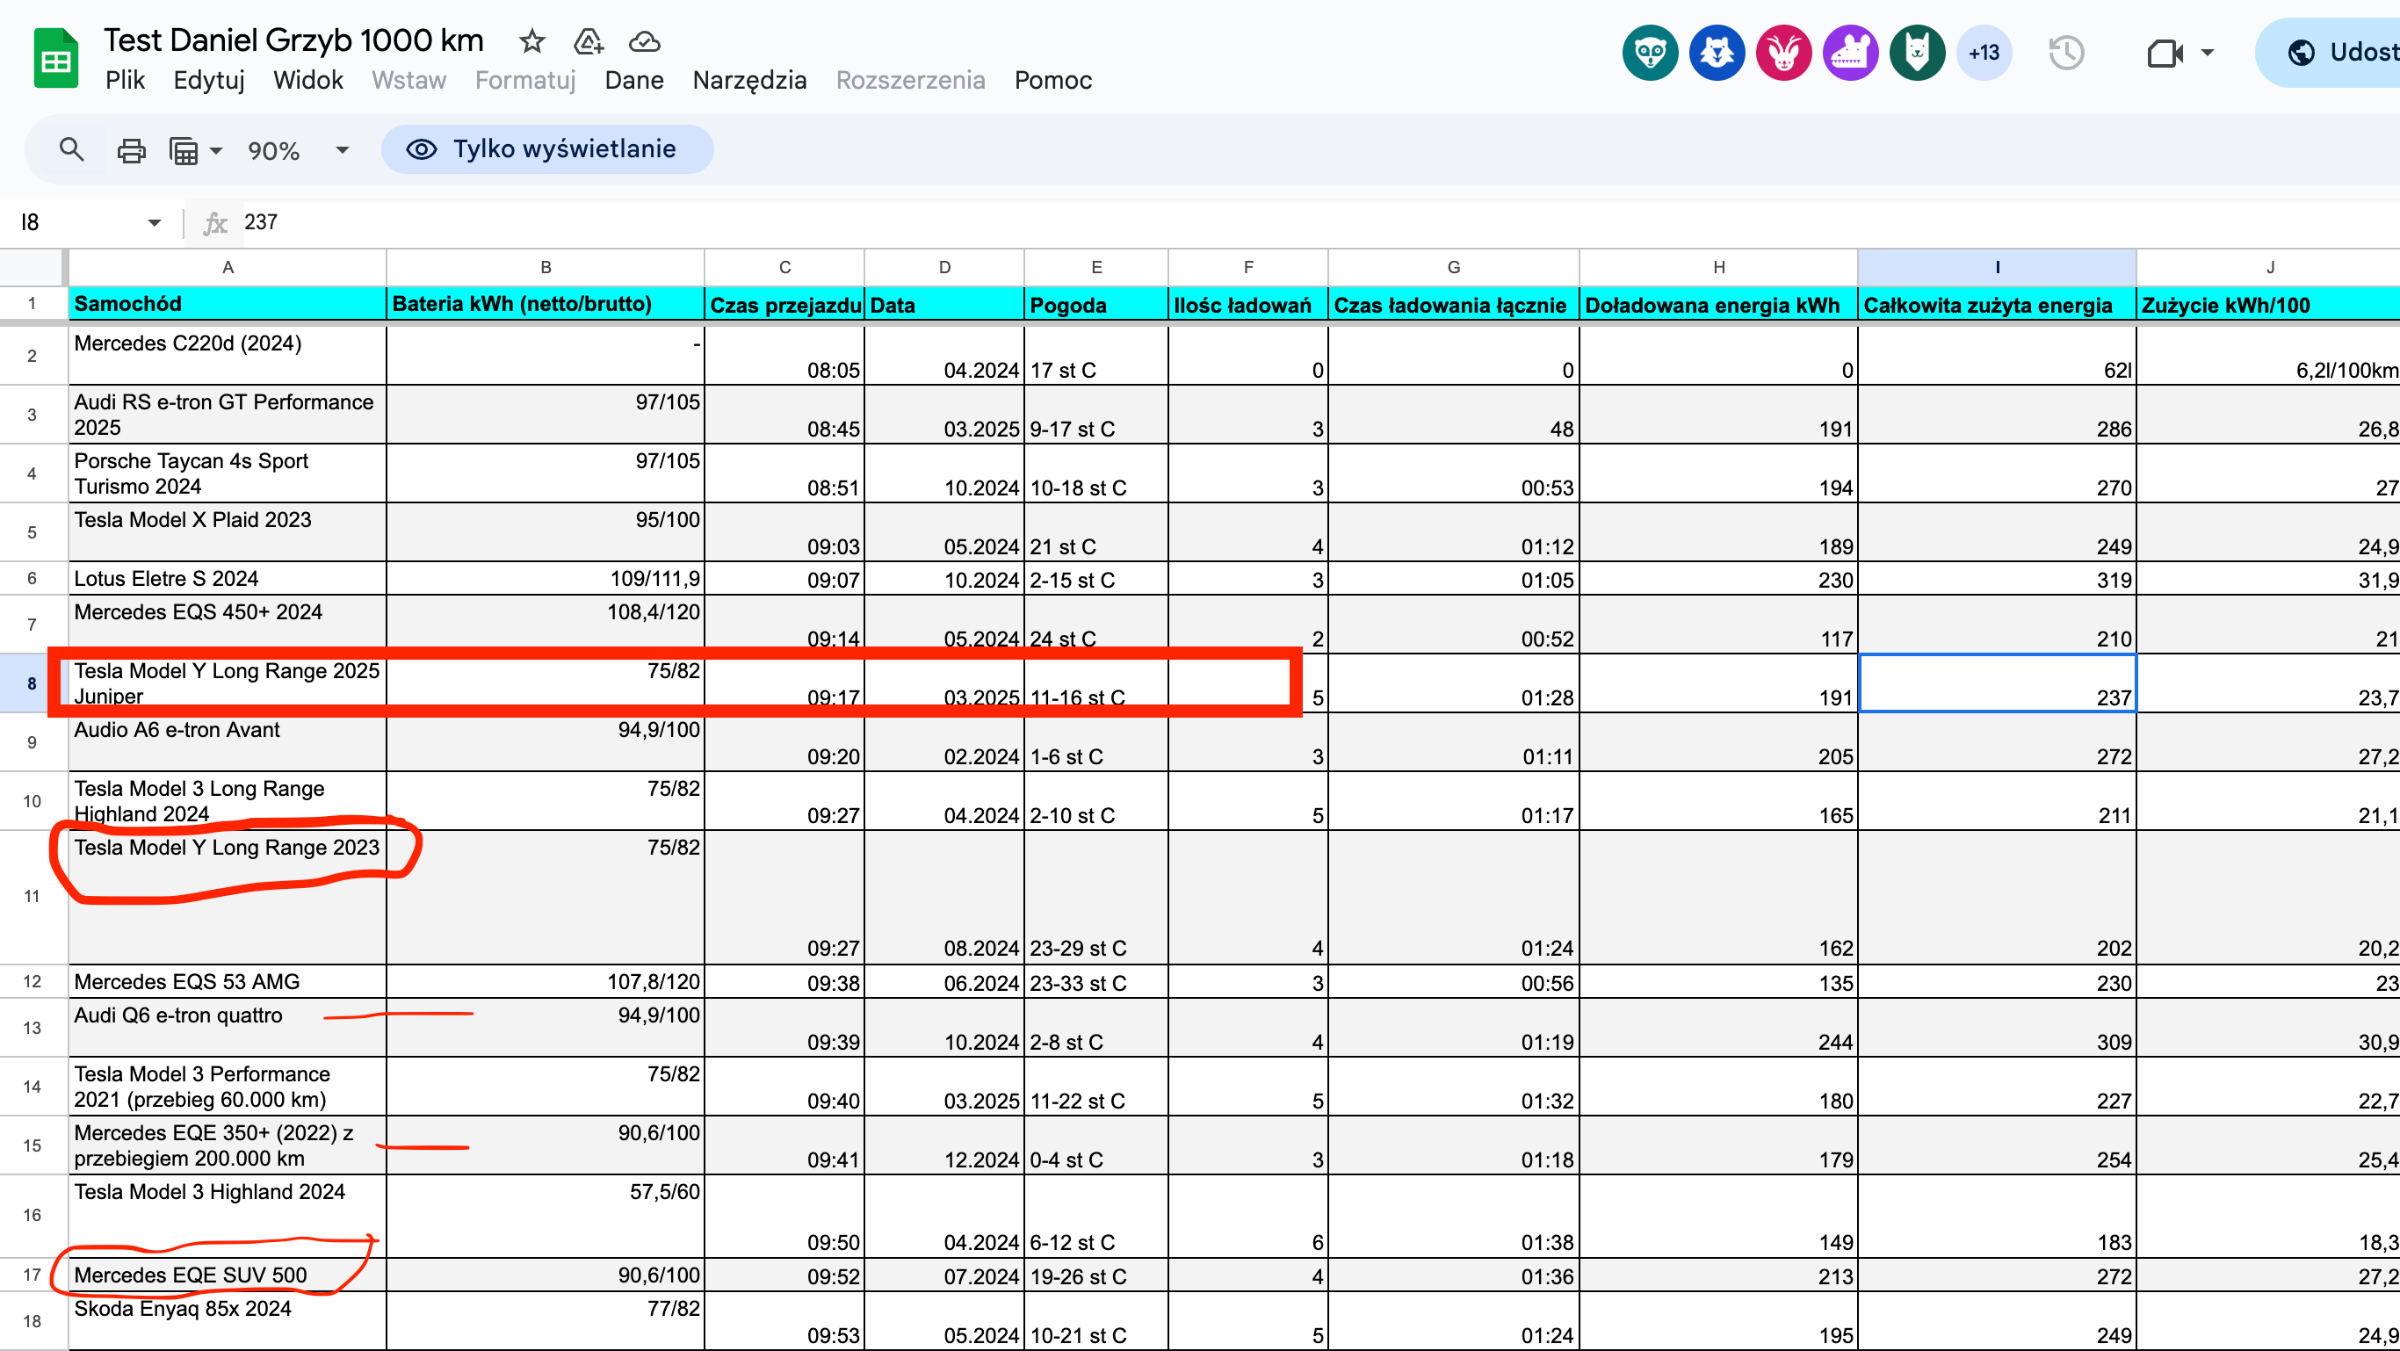Click the teal anonymous viewer avatar

pos(1650,52)
